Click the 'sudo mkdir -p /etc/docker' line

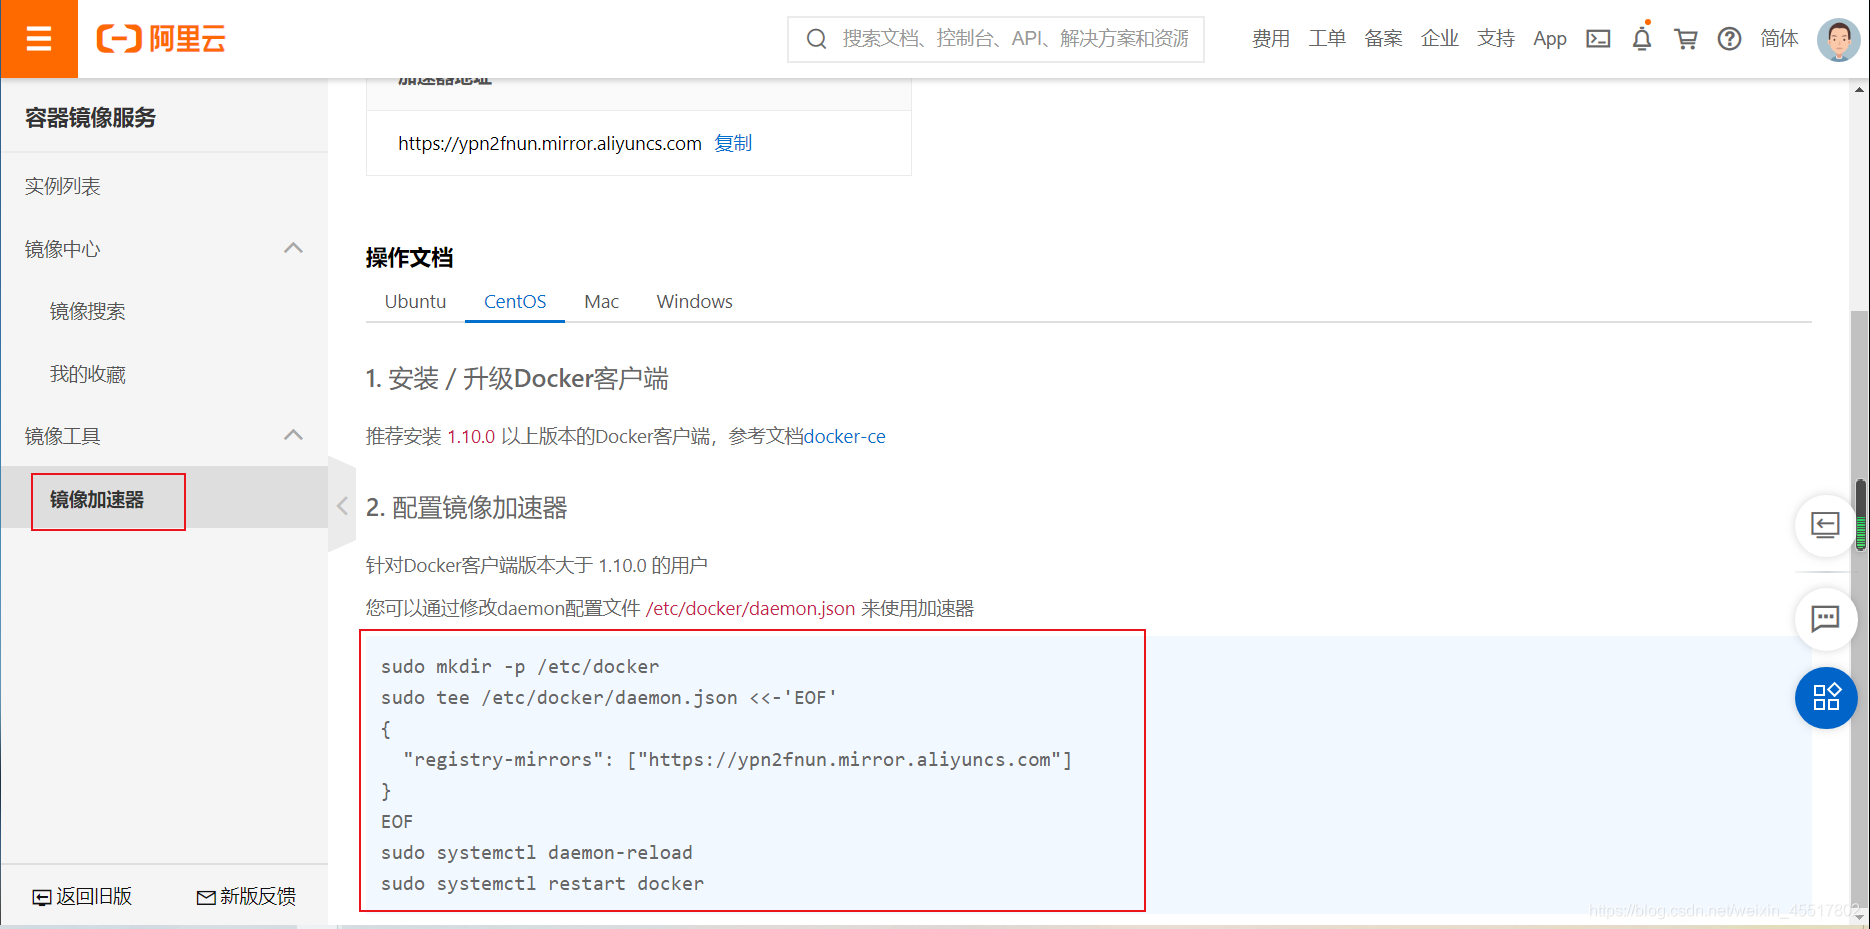520,666
